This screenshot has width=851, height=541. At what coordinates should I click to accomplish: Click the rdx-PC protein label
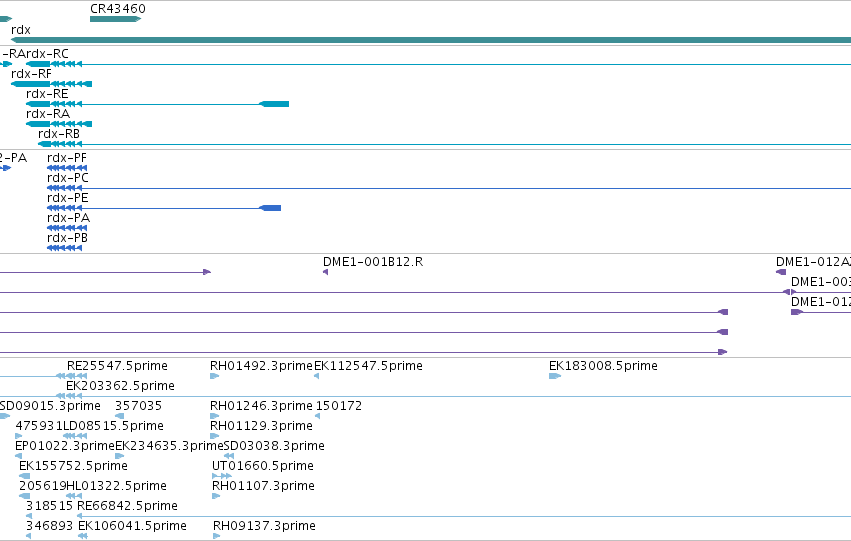pyautogui.click(x=68, y=178)
